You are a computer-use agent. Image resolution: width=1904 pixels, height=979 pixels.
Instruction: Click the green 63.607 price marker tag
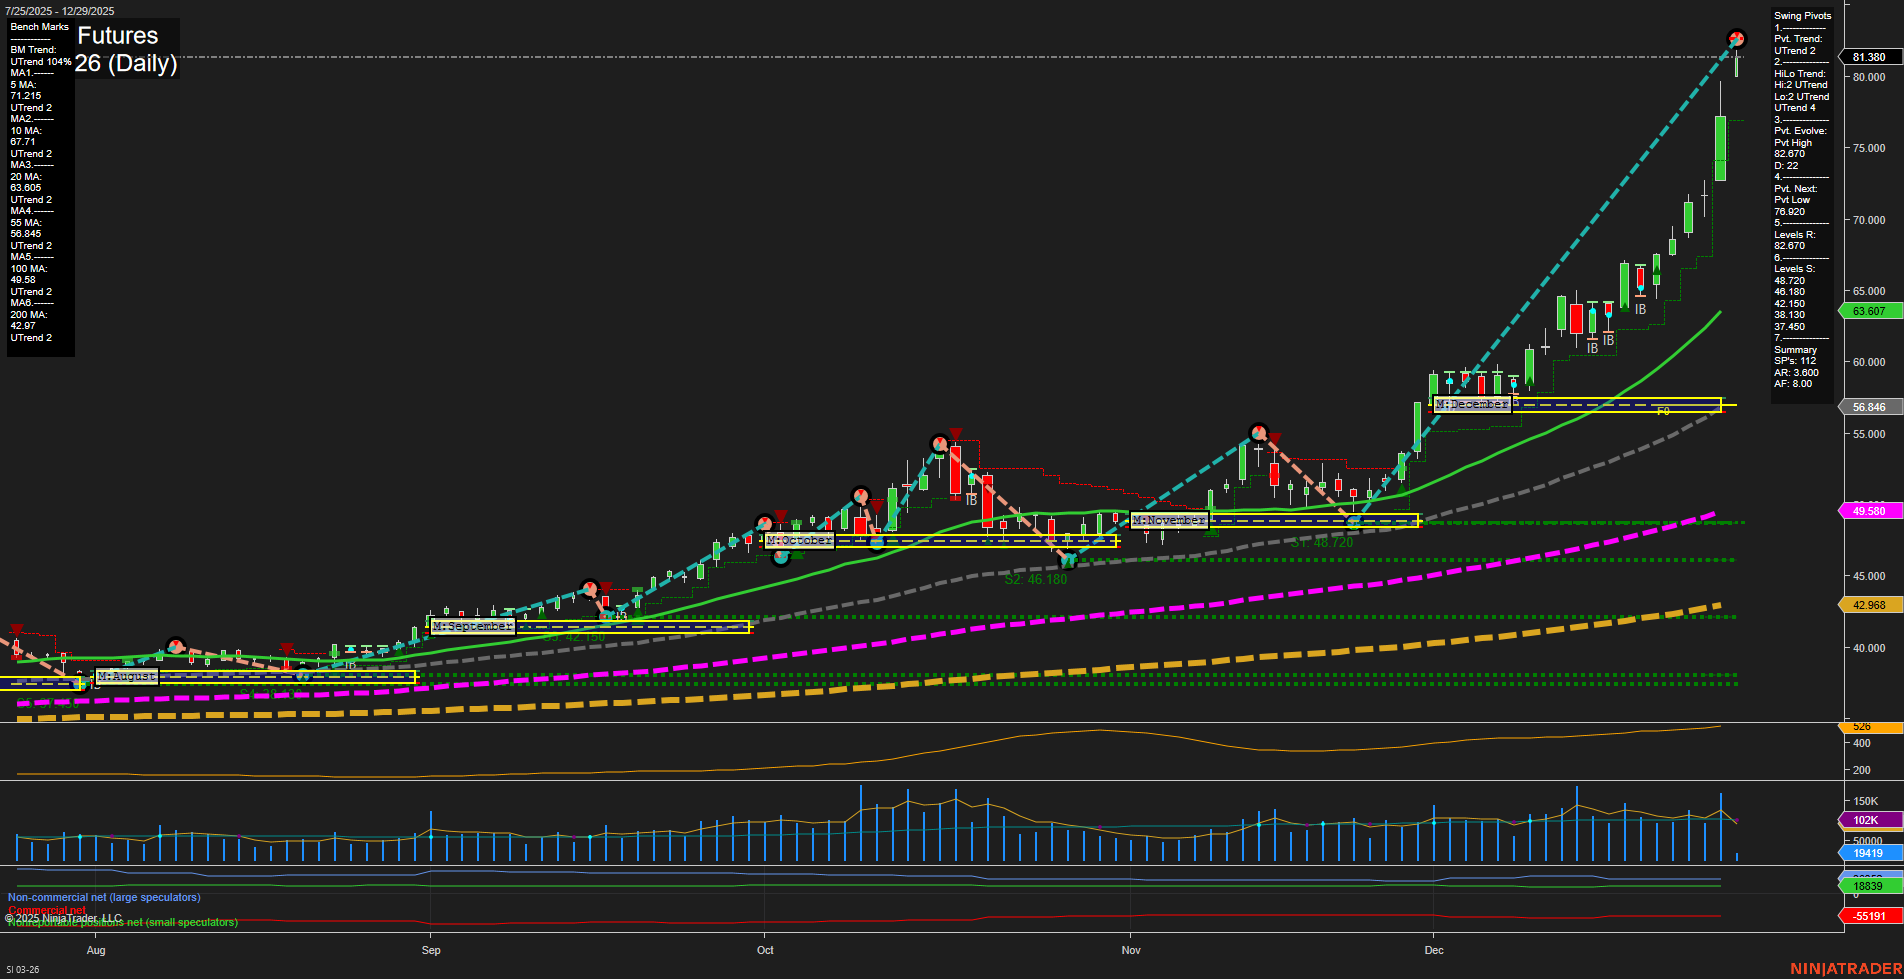click(1869, 311)
